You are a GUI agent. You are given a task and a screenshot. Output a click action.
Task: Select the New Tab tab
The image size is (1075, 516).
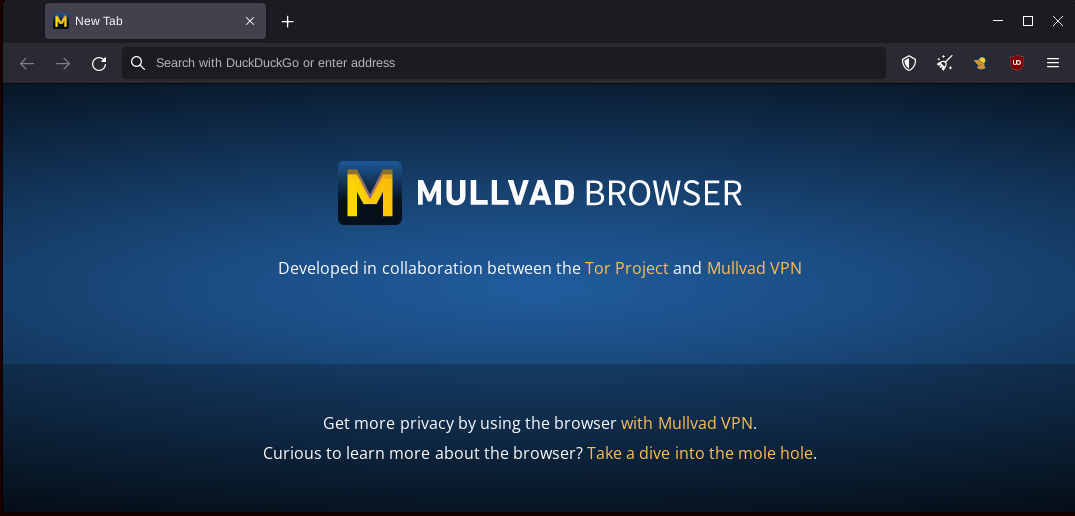pyautogui.click(x=156, y=21)
